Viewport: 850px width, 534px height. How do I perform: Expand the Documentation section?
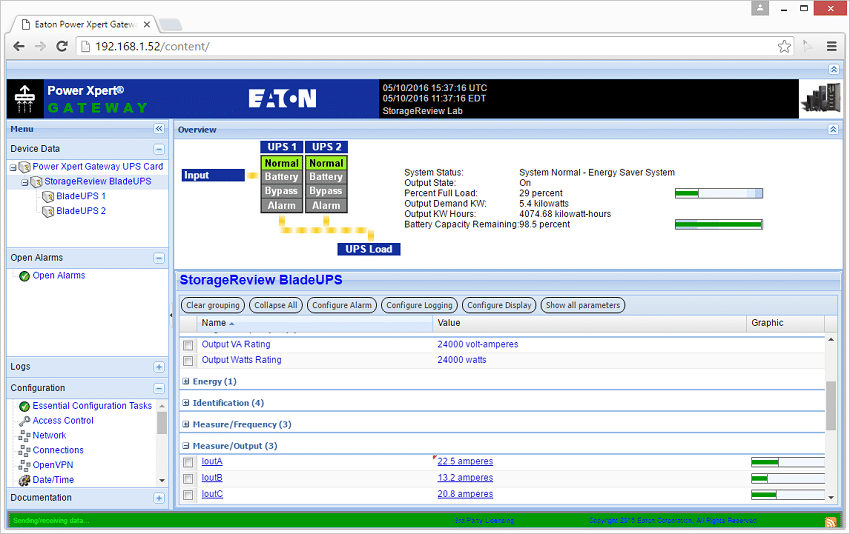tap(159, 498)
